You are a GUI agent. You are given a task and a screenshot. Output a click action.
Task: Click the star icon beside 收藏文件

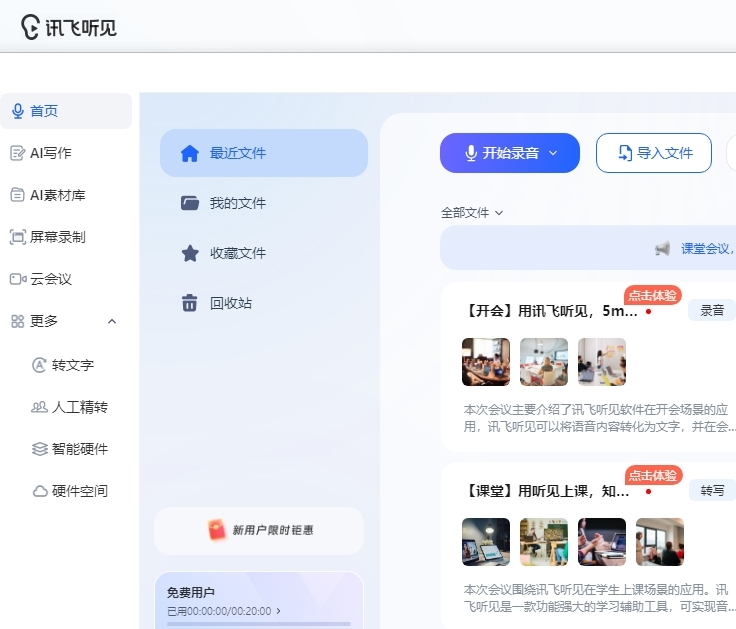point(190,253)
